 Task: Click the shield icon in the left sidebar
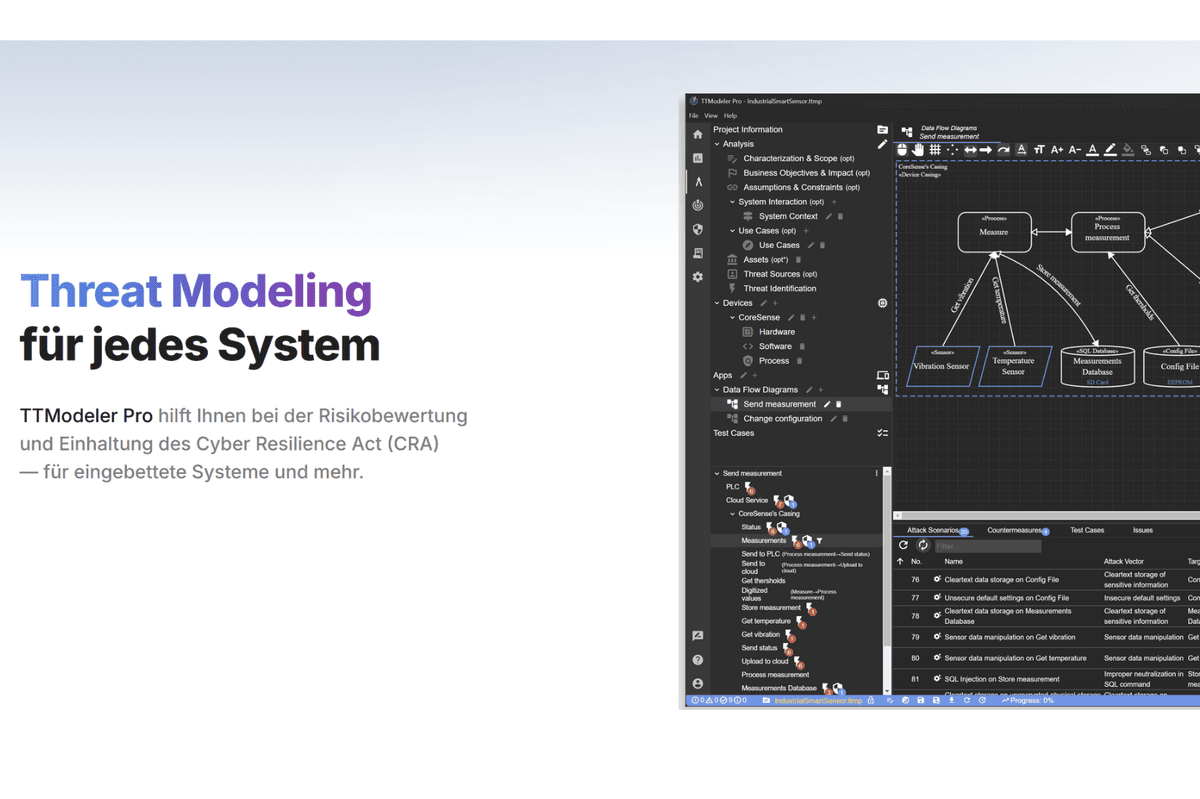(x=698, y=229)
